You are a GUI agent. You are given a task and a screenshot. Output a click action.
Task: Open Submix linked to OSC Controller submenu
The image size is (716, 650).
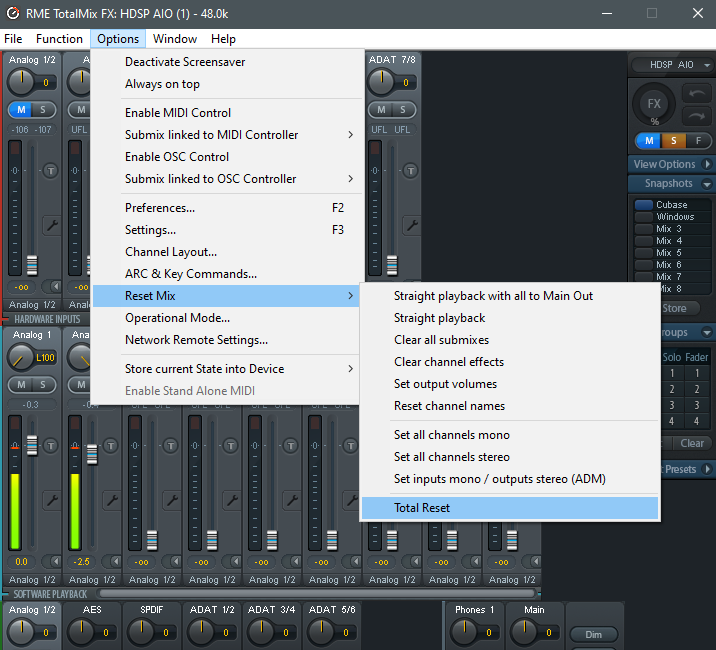226,179
